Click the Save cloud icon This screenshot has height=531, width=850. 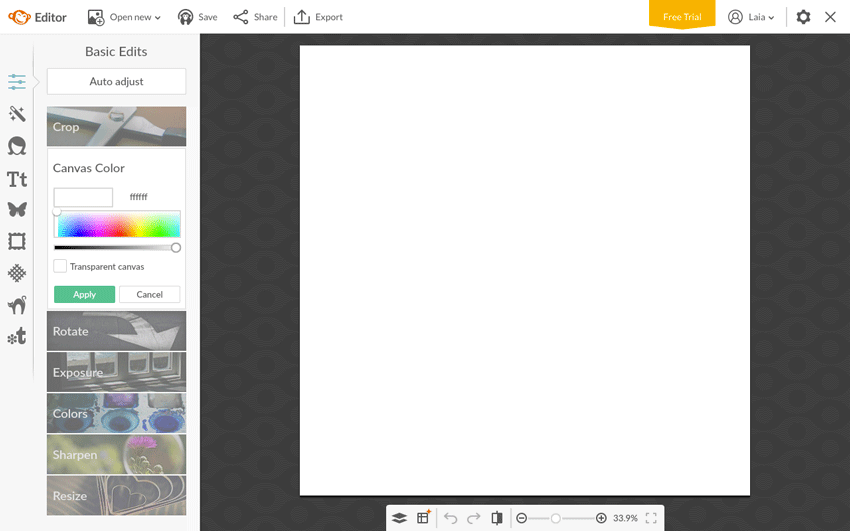pyautogui.click(x=185, y=17)
